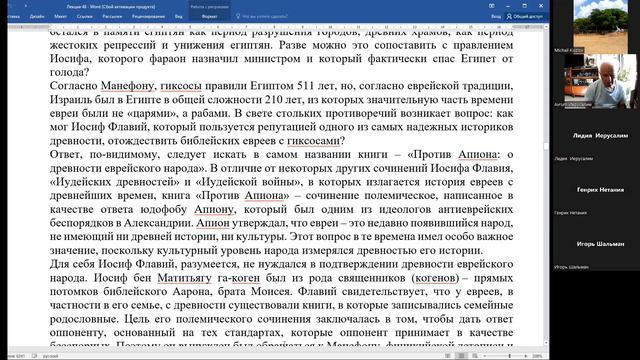Open the Ссылки ribbon tab
Viewport: 640px width, 360px height.
pos(84,17)
